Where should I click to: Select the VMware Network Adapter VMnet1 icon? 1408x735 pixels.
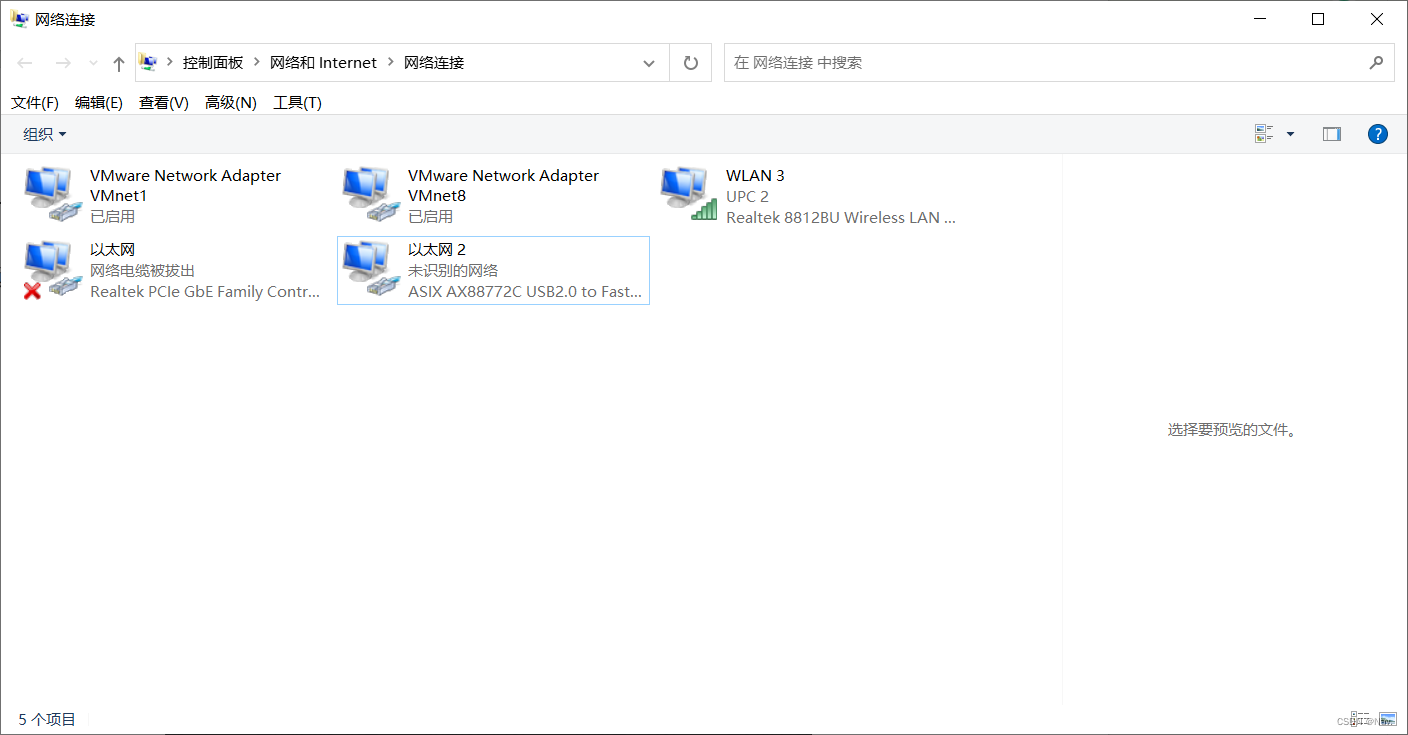[52, 193]
